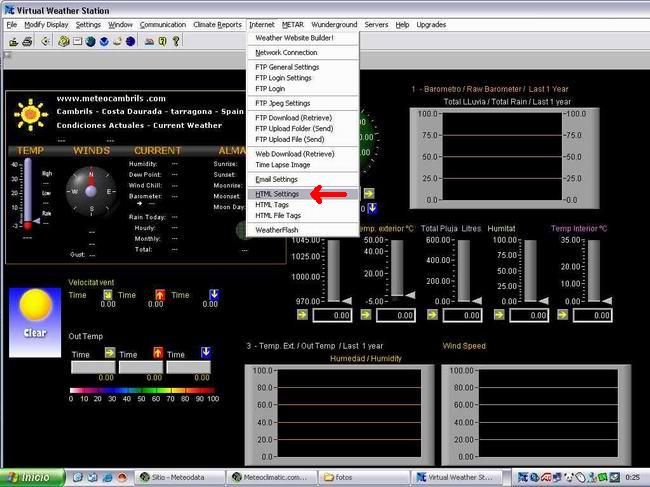Select FTP Login Settings entry
The image size is (650, 487).
click(x=303, y=78)
